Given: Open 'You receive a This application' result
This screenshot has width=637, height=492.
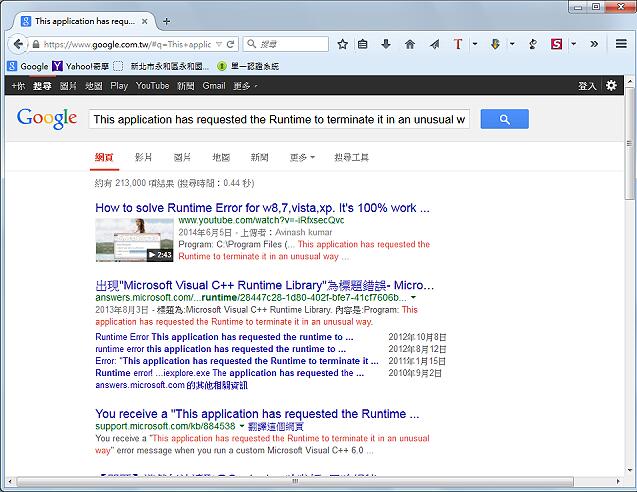Looking at the screenshot, I should 257,414.
